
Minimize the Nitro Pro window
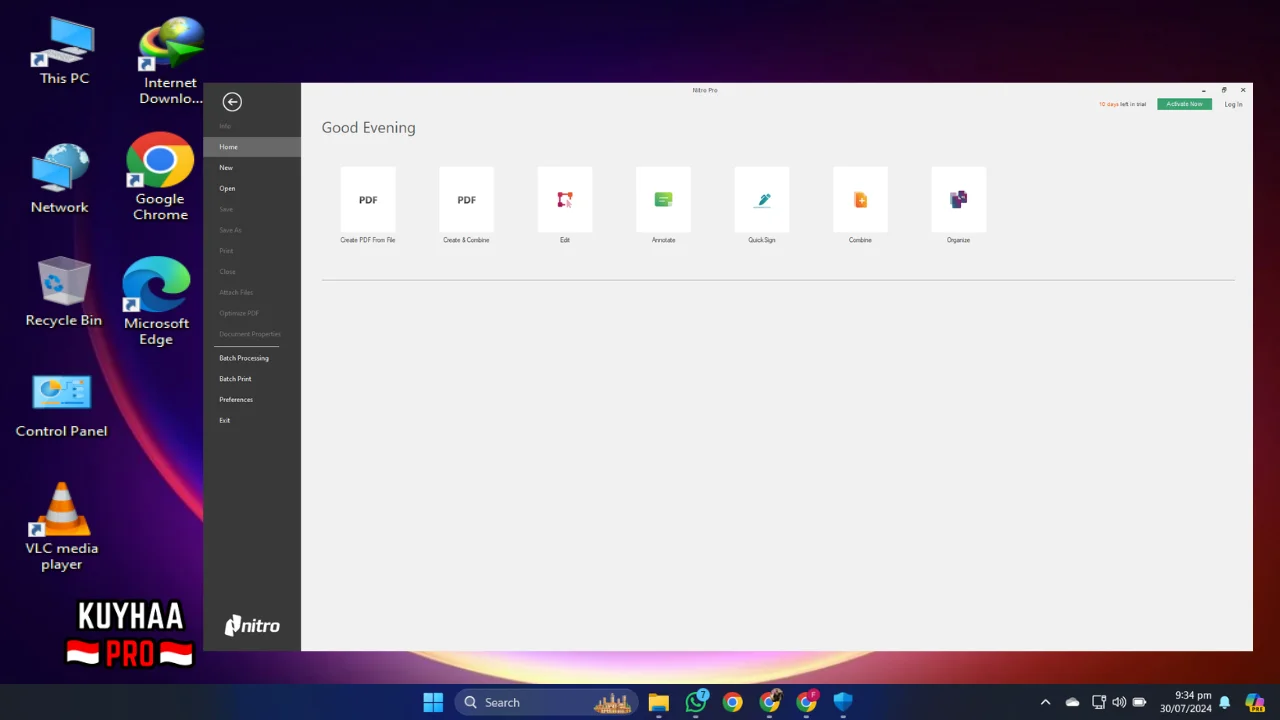[x=1204, y=90]
